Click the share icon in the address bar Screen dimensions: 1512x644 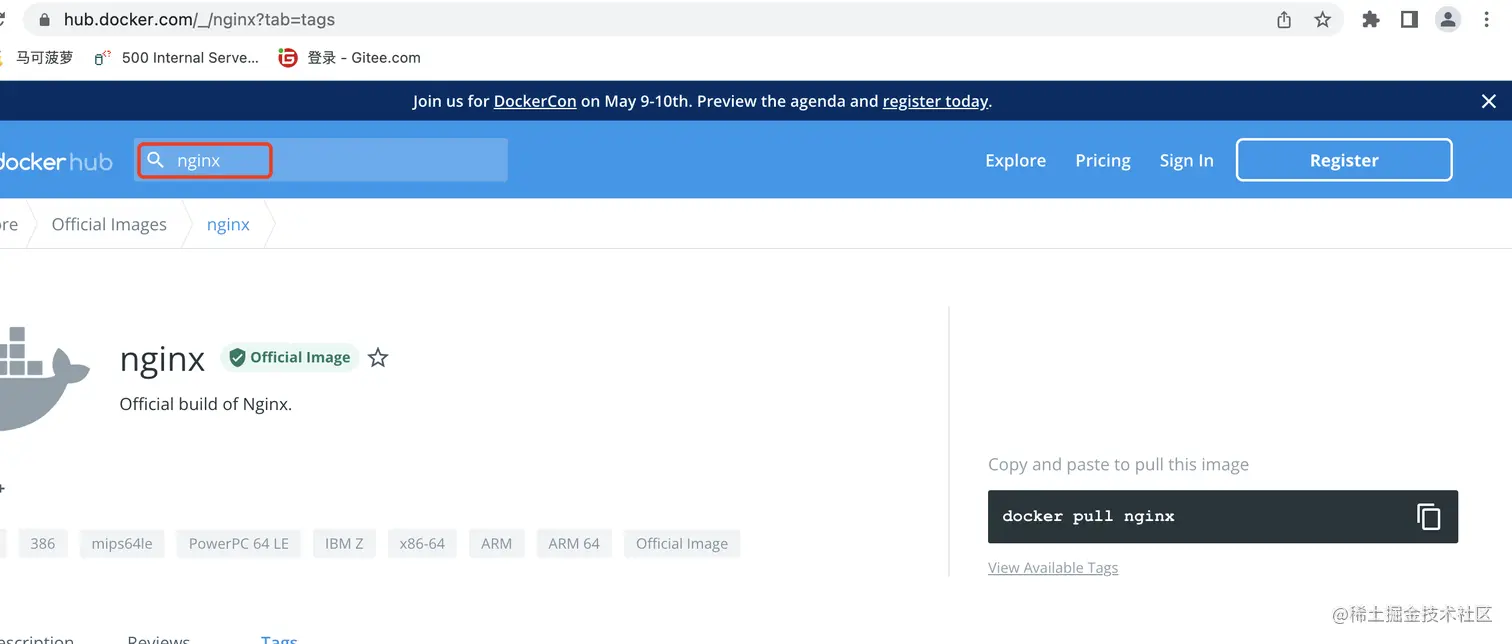pyautogui.click(x=1284, y=20)
